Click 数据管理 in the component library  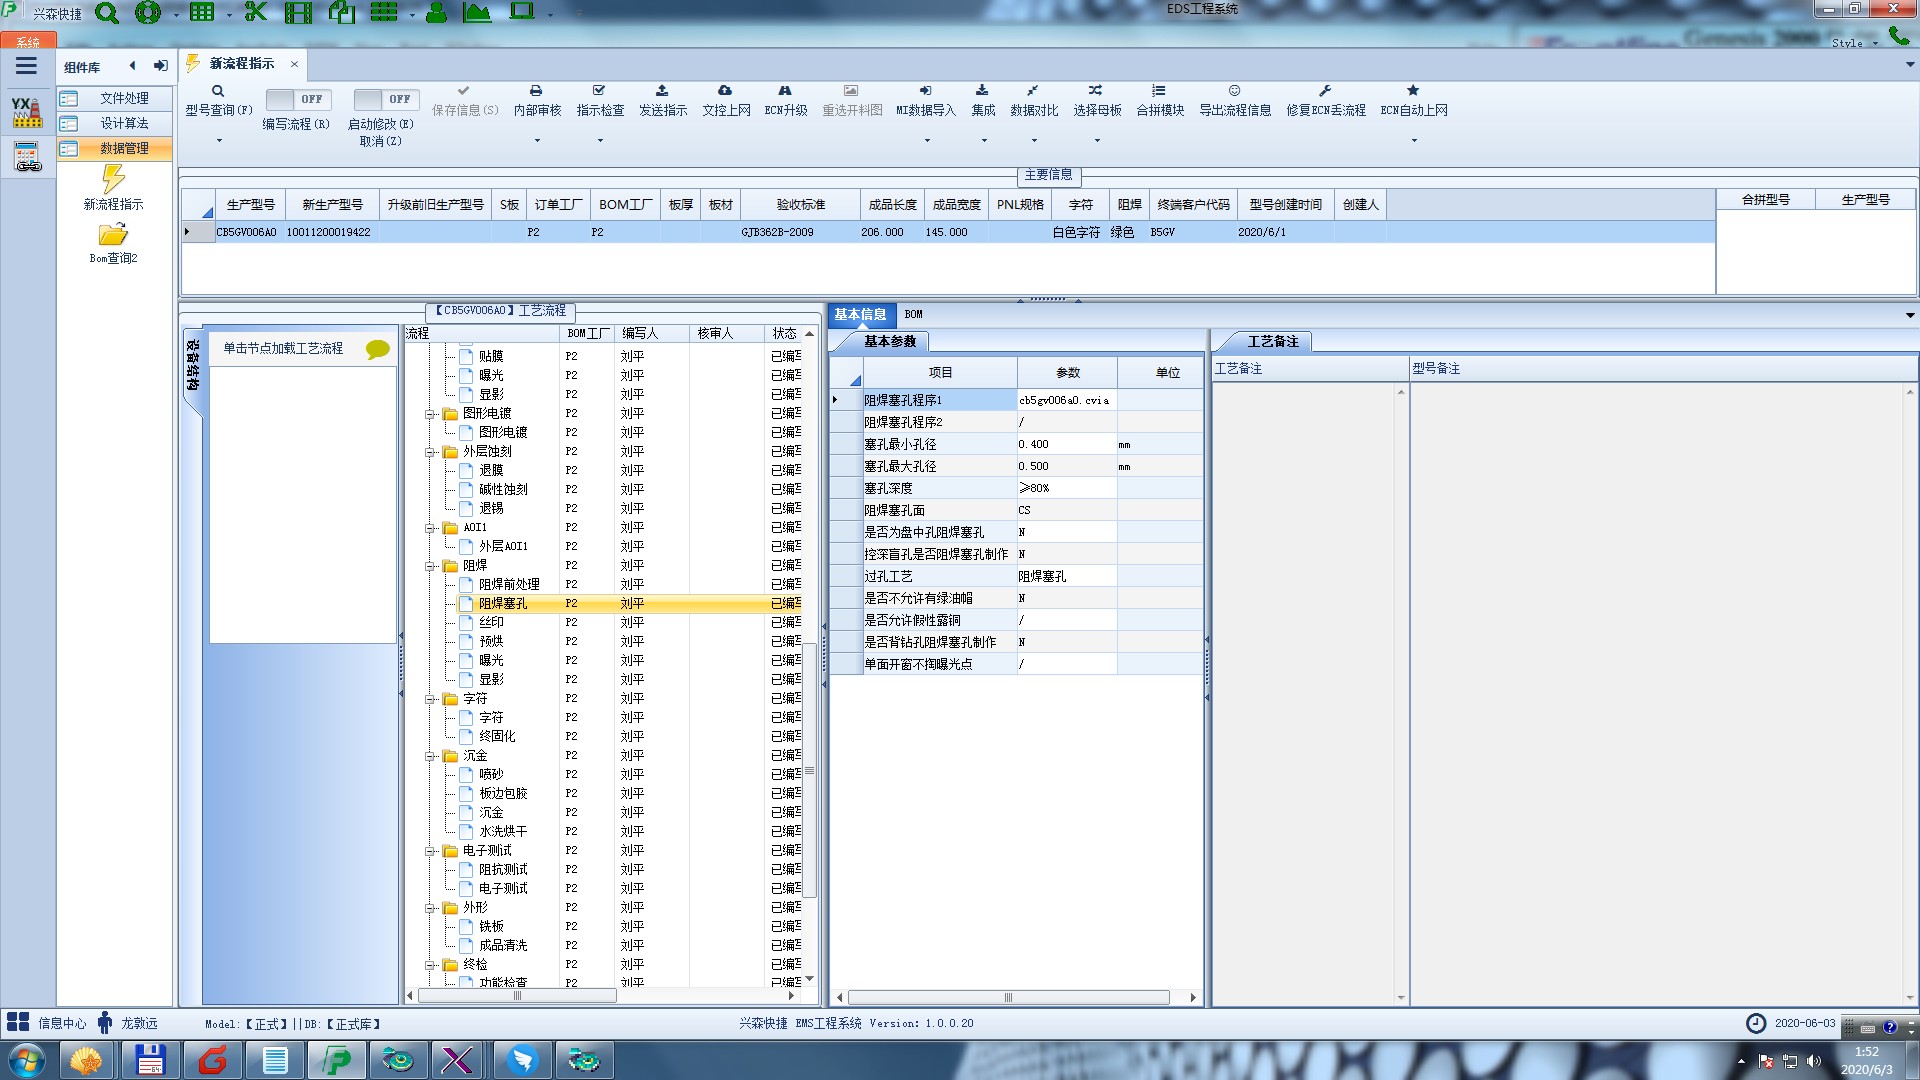pos(124,148)
